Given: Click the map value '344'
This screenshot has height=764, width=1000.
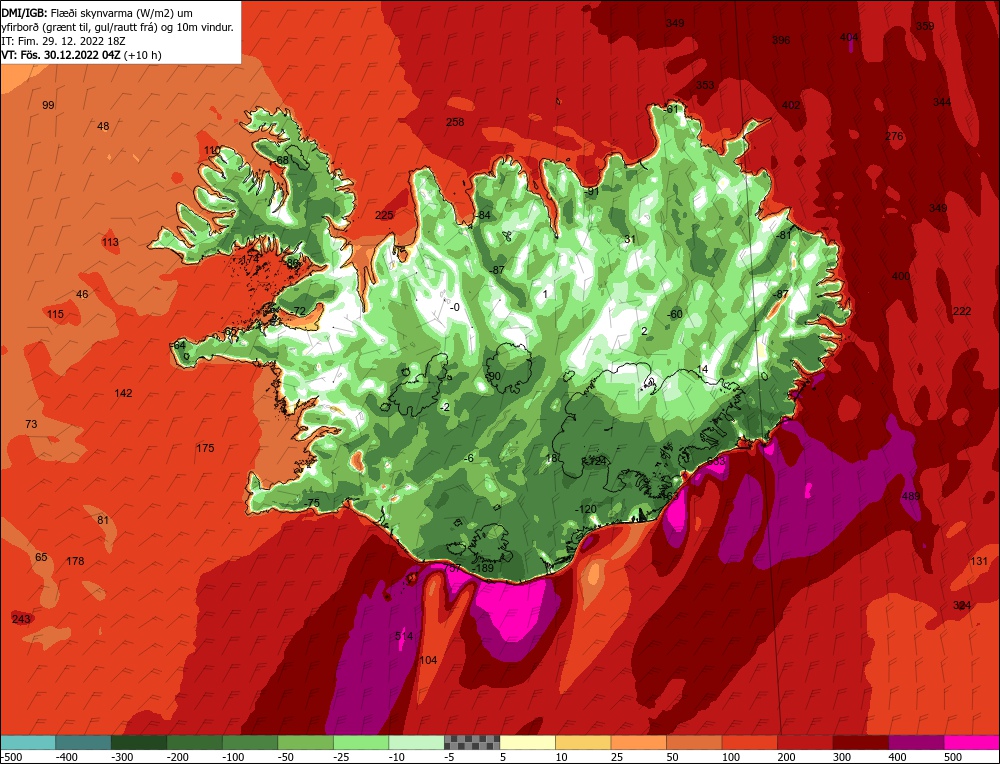Looking at the screenshot, I should coord(942,102).
